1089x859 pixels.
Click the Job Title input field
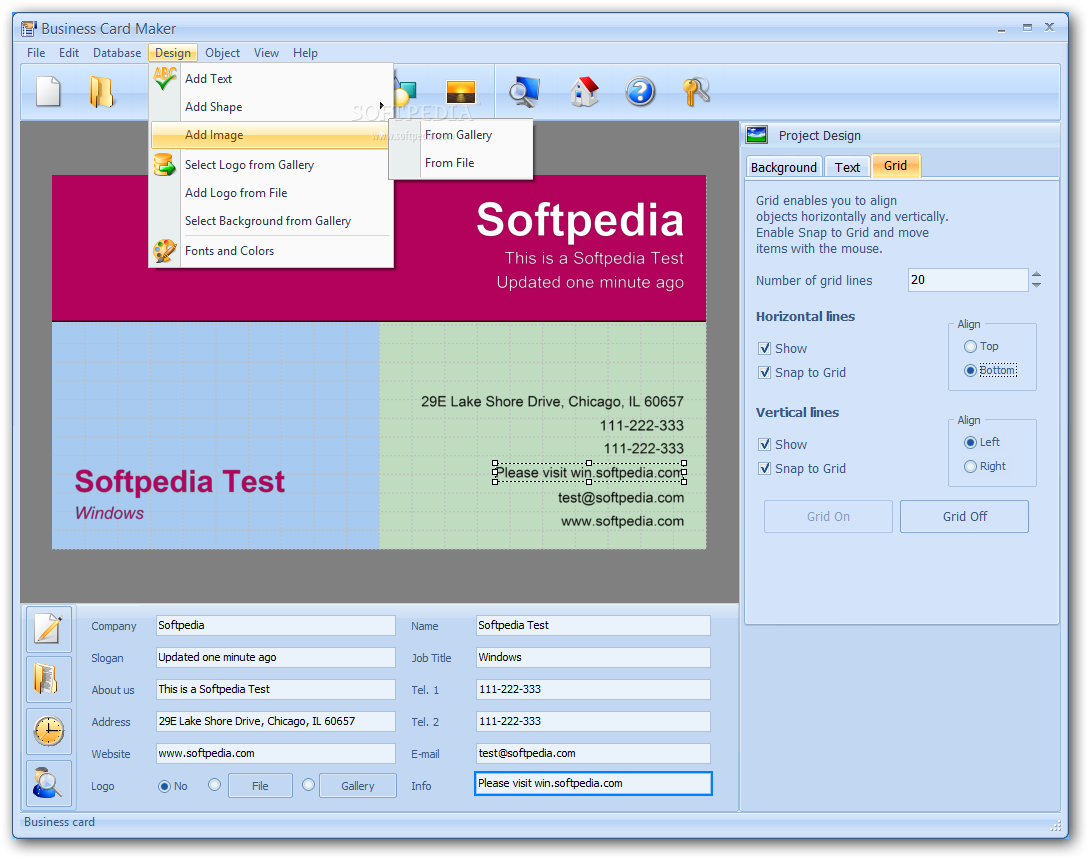[593, 657]
